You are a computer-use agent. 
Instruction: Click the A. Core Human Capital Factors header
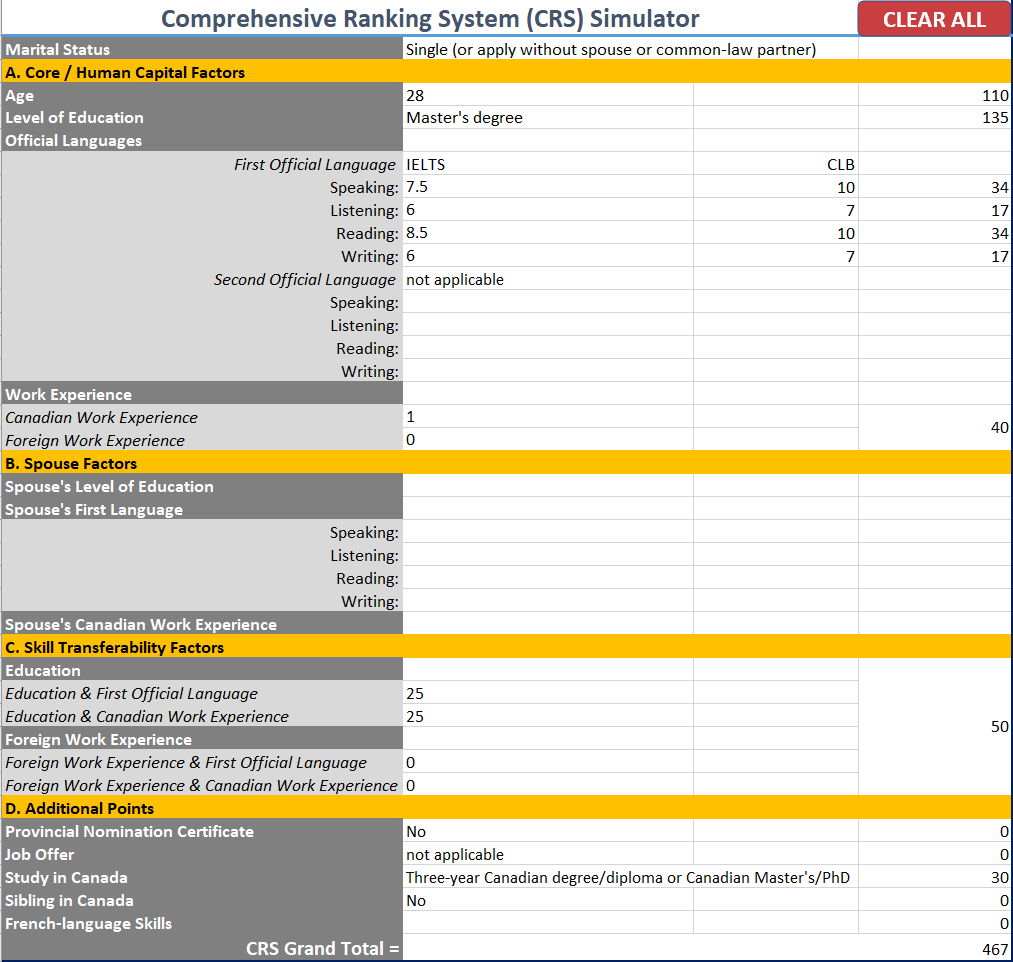pyautogui.click(x=200, y=71)
